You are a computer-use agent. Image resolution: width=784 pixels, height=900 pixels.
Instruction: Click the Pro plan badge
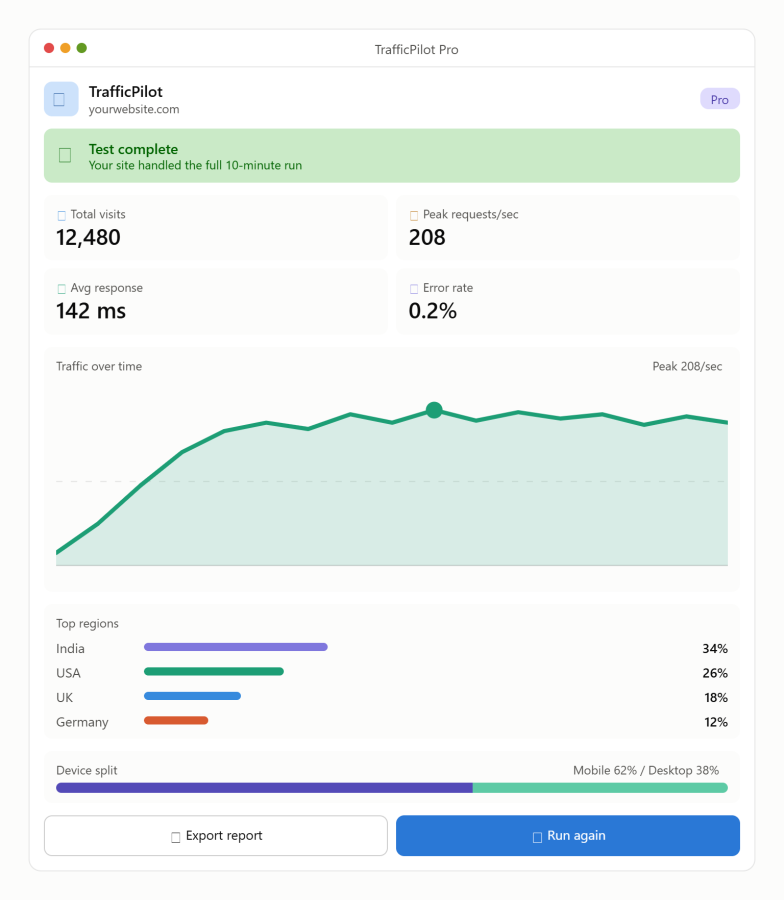click(720, 99)
